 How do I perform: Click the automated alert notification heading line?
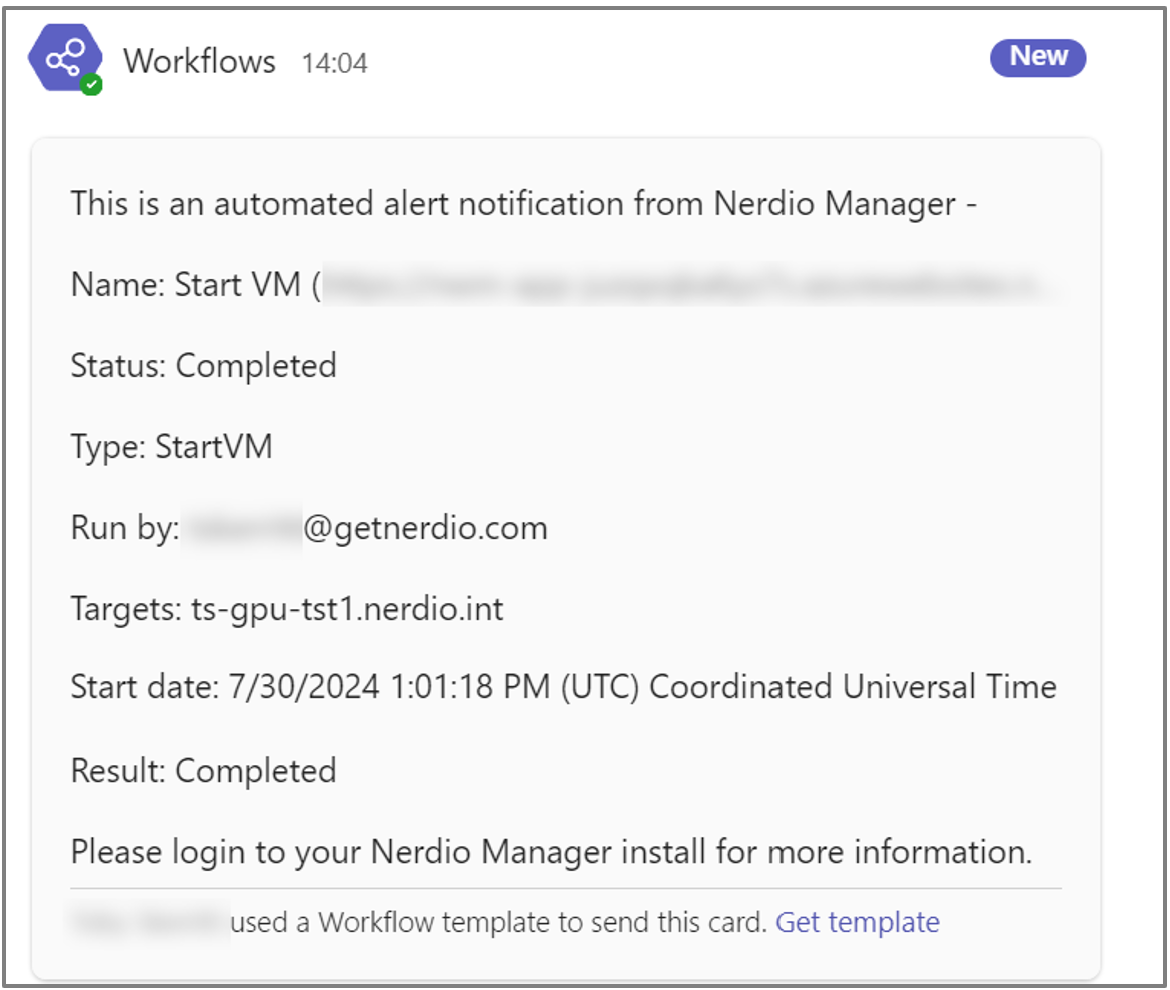coord(523,204)
